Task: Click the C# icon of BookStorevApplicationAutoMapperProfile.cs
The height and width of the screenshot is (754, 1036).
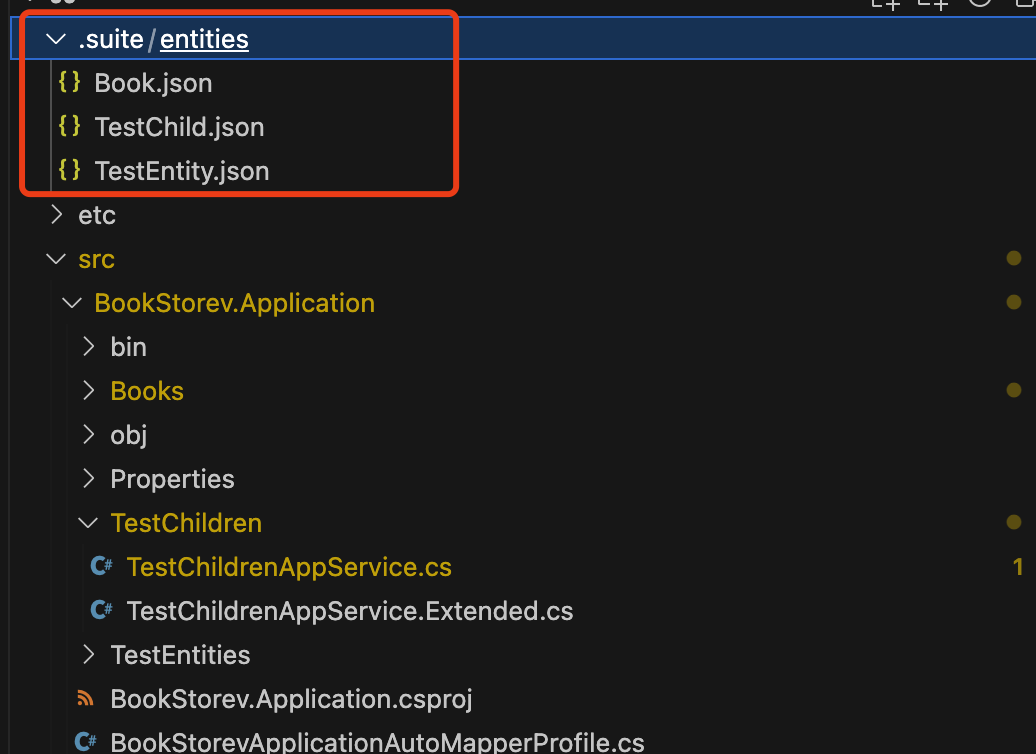Action: 85,742
